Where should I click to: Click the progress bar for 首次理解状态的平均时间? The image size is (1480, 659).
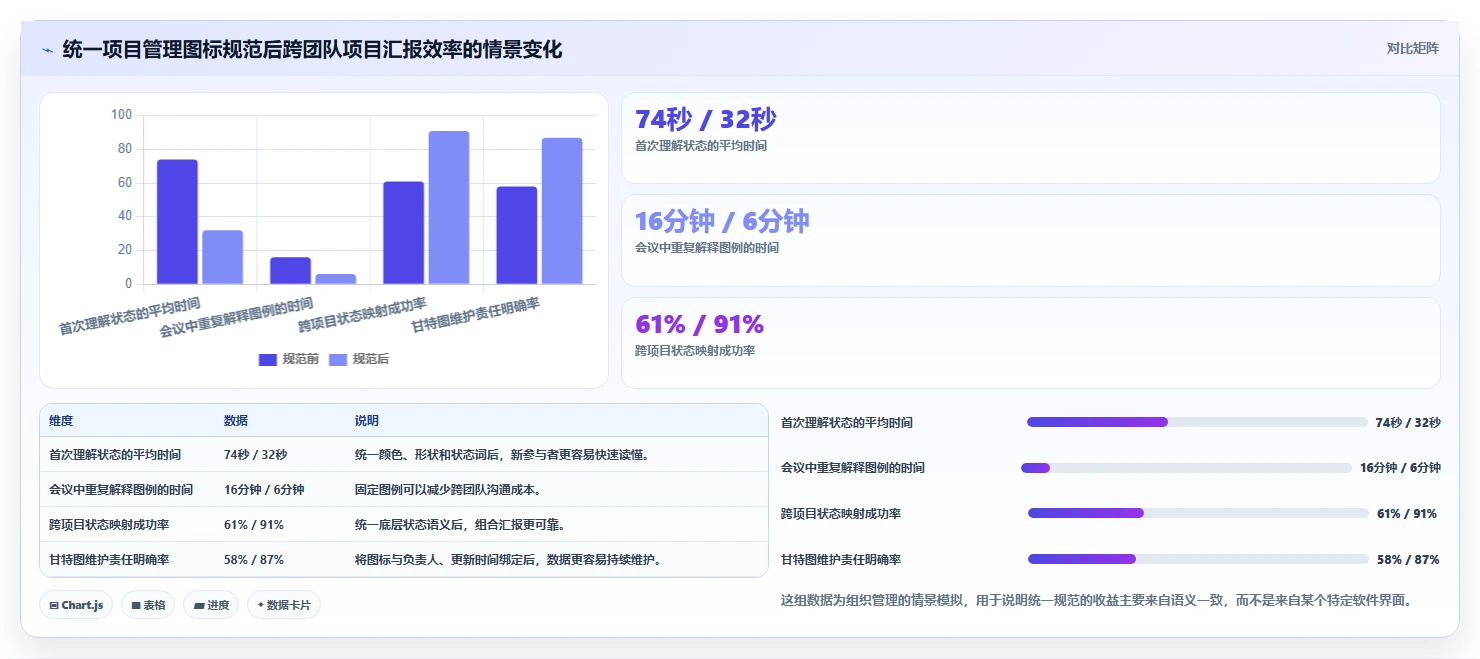click(x=1197, y=422)
